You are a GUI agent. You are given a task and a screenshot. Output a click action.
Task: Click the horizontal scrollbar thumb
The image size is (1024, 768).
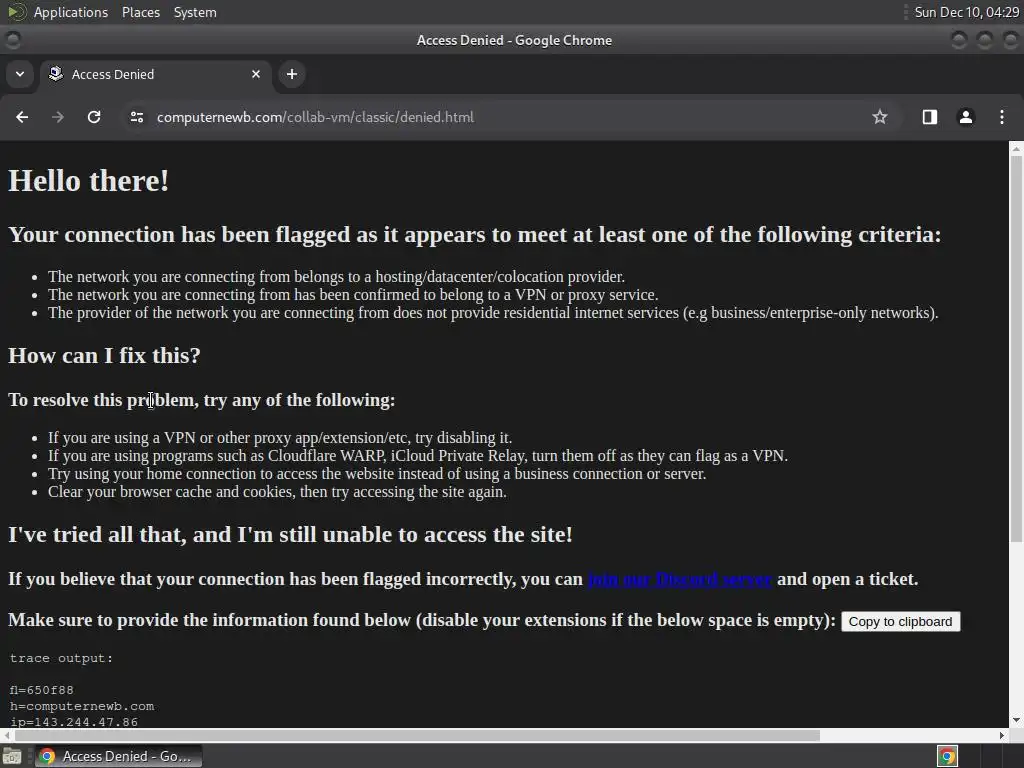tap(417, 735)
